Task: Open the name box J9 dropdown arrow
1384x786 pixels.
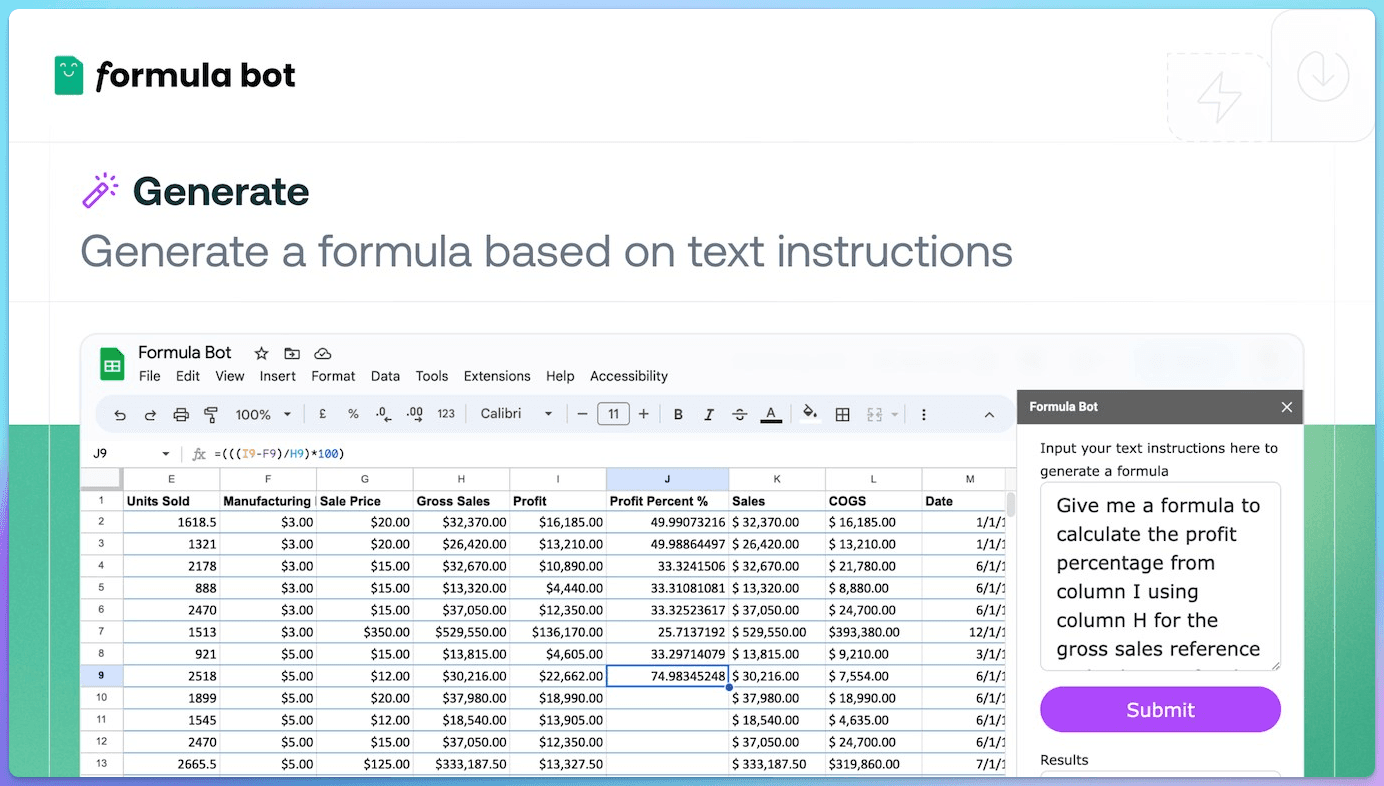Action: click(x=166, y=454)
